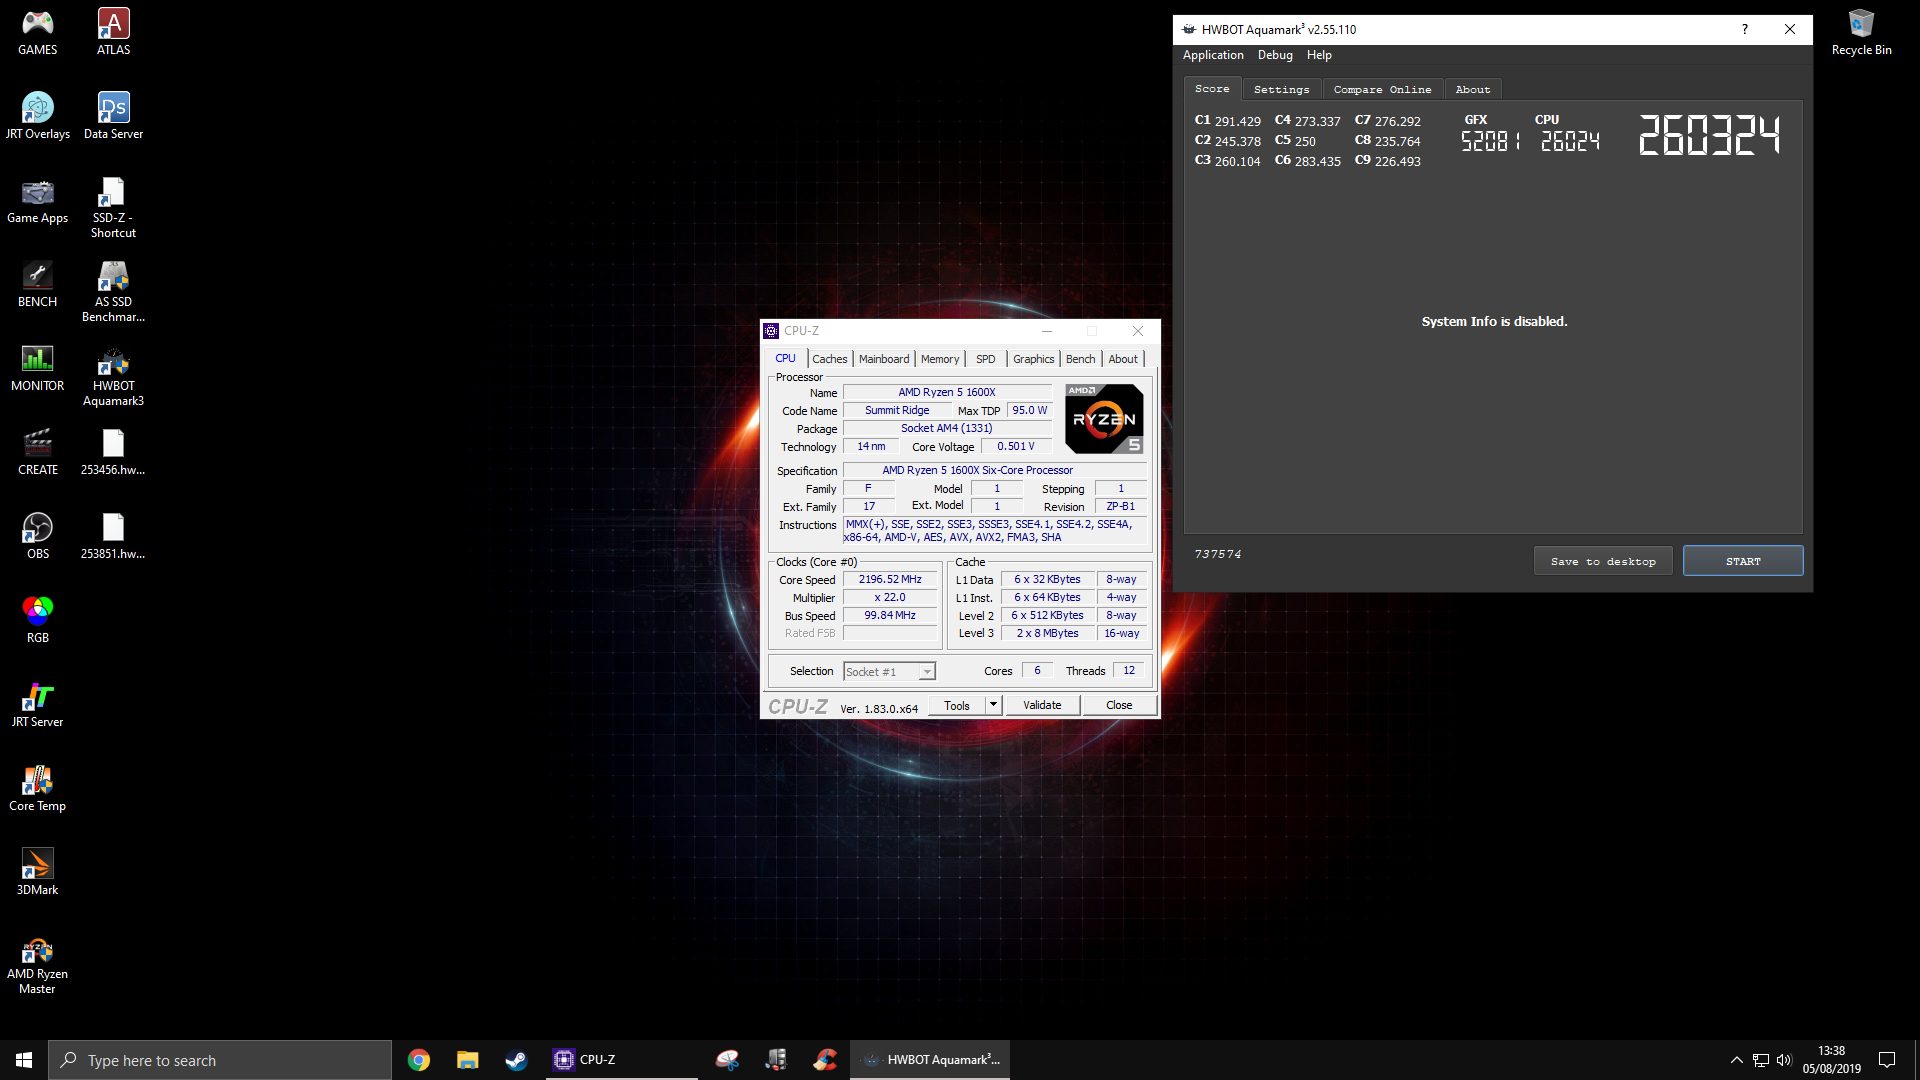
Task: Open the BENCH desktop icon
Action: coord(38,284)
